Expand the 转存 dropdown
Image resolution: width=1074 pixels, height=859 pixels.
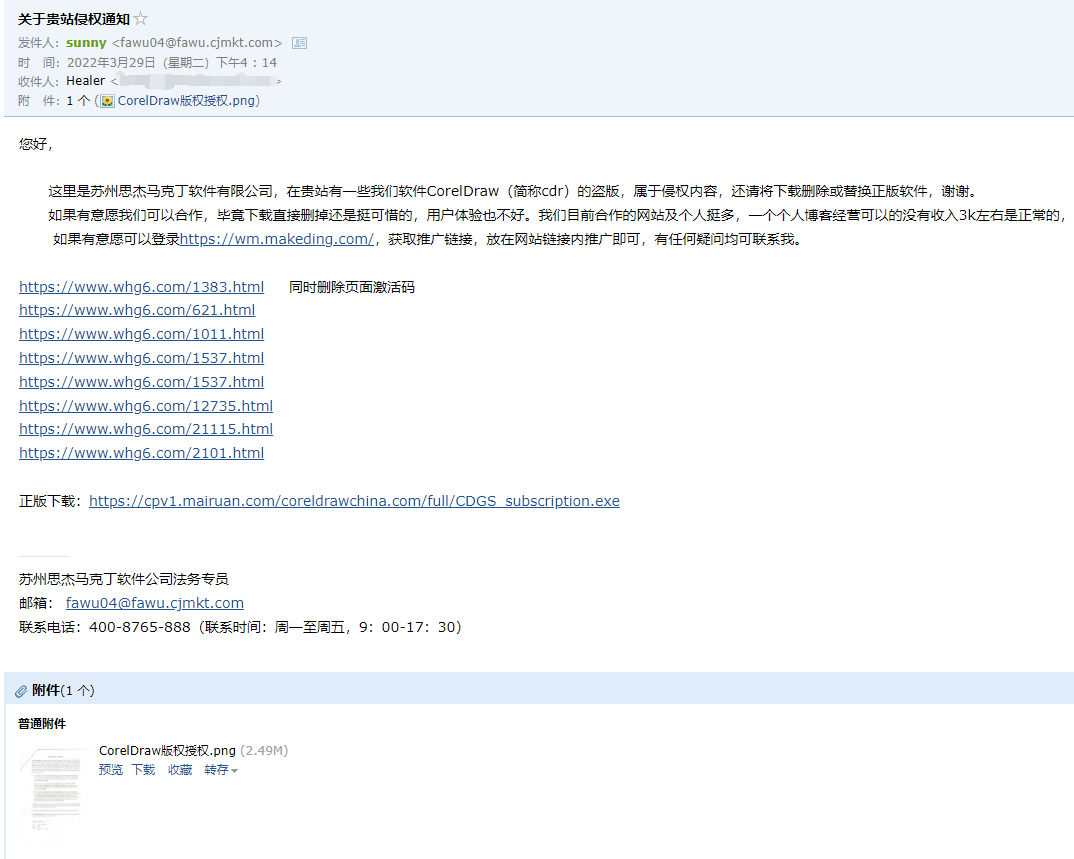point(221,770)
